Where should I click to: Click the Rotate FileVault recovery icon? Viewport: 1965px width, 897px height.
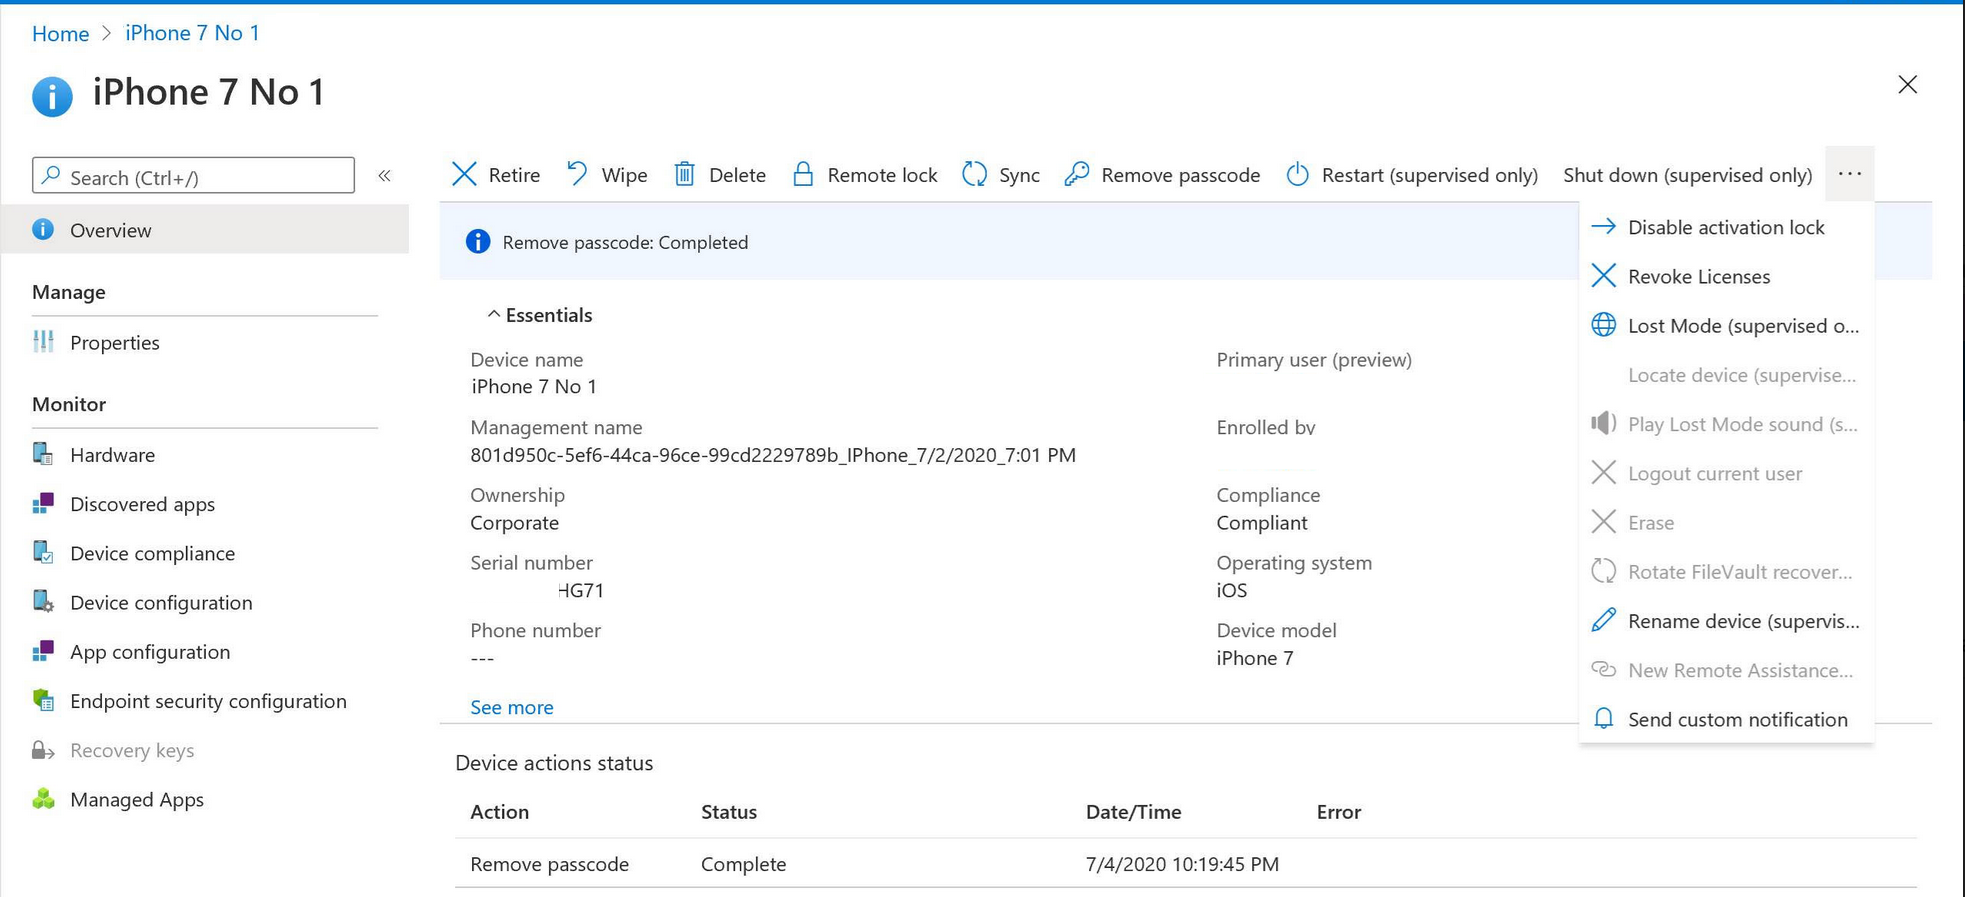1604,571
